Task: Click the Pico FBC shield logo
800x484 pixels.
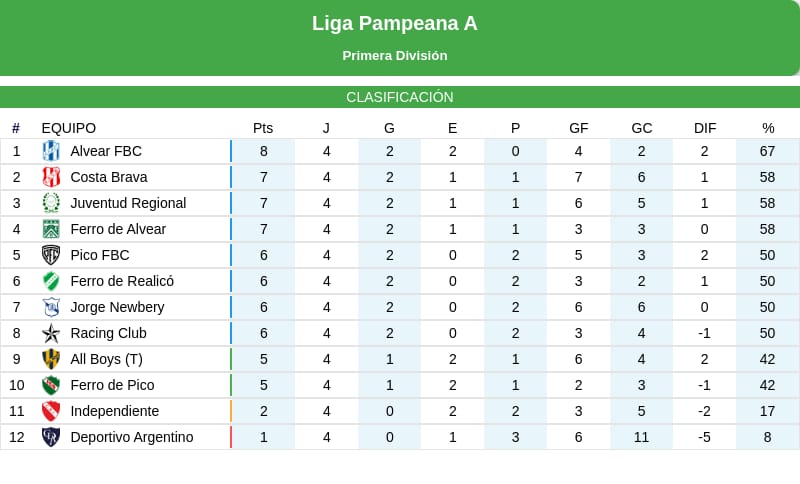Action: tap(51, 255)
